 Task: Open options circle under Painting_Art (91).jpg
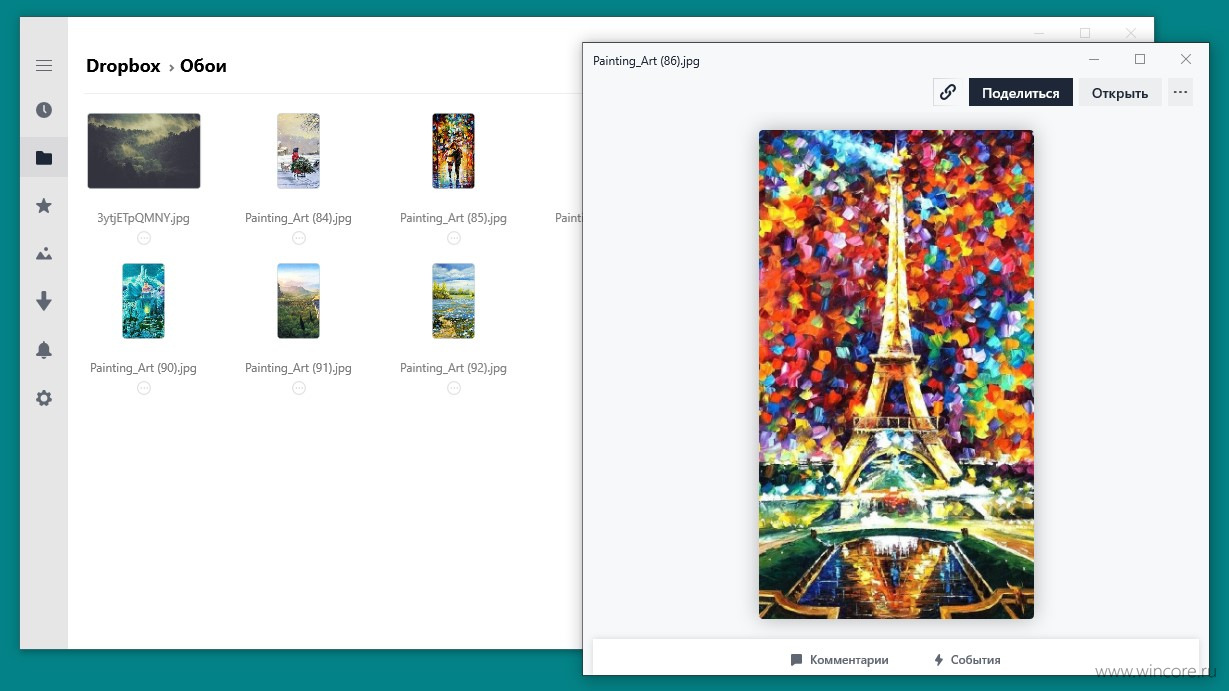click(x=299, y=388)
